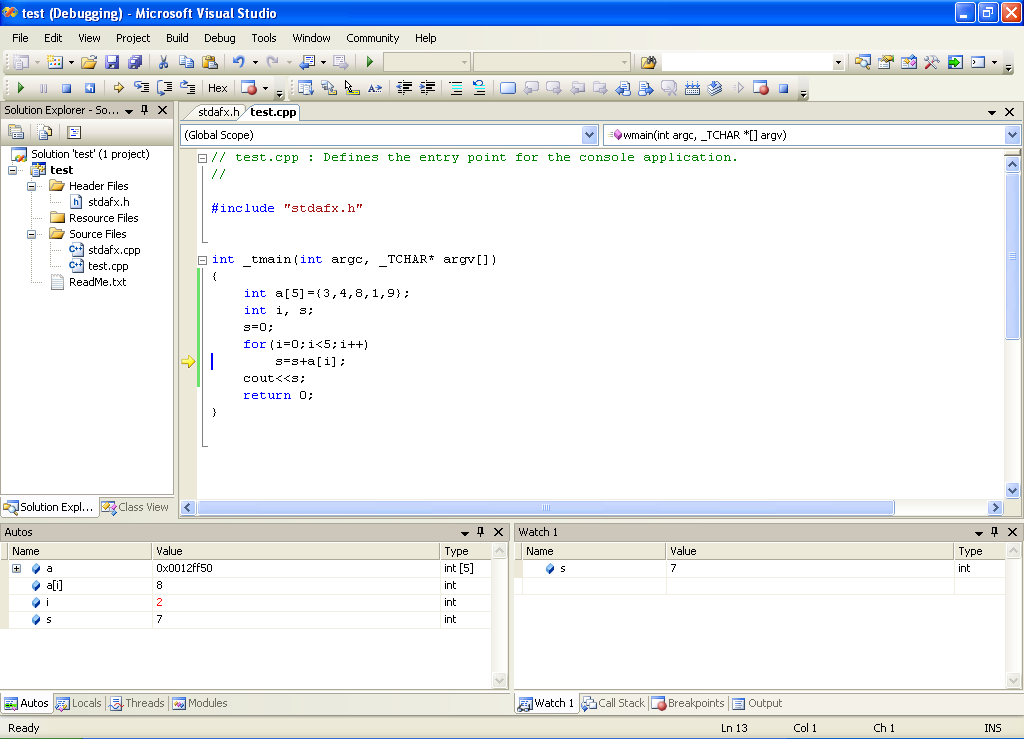Close the Watch 1 panel
Image resolution: width=1024 pixels, height=739 pixels.
click(1012, 531)
